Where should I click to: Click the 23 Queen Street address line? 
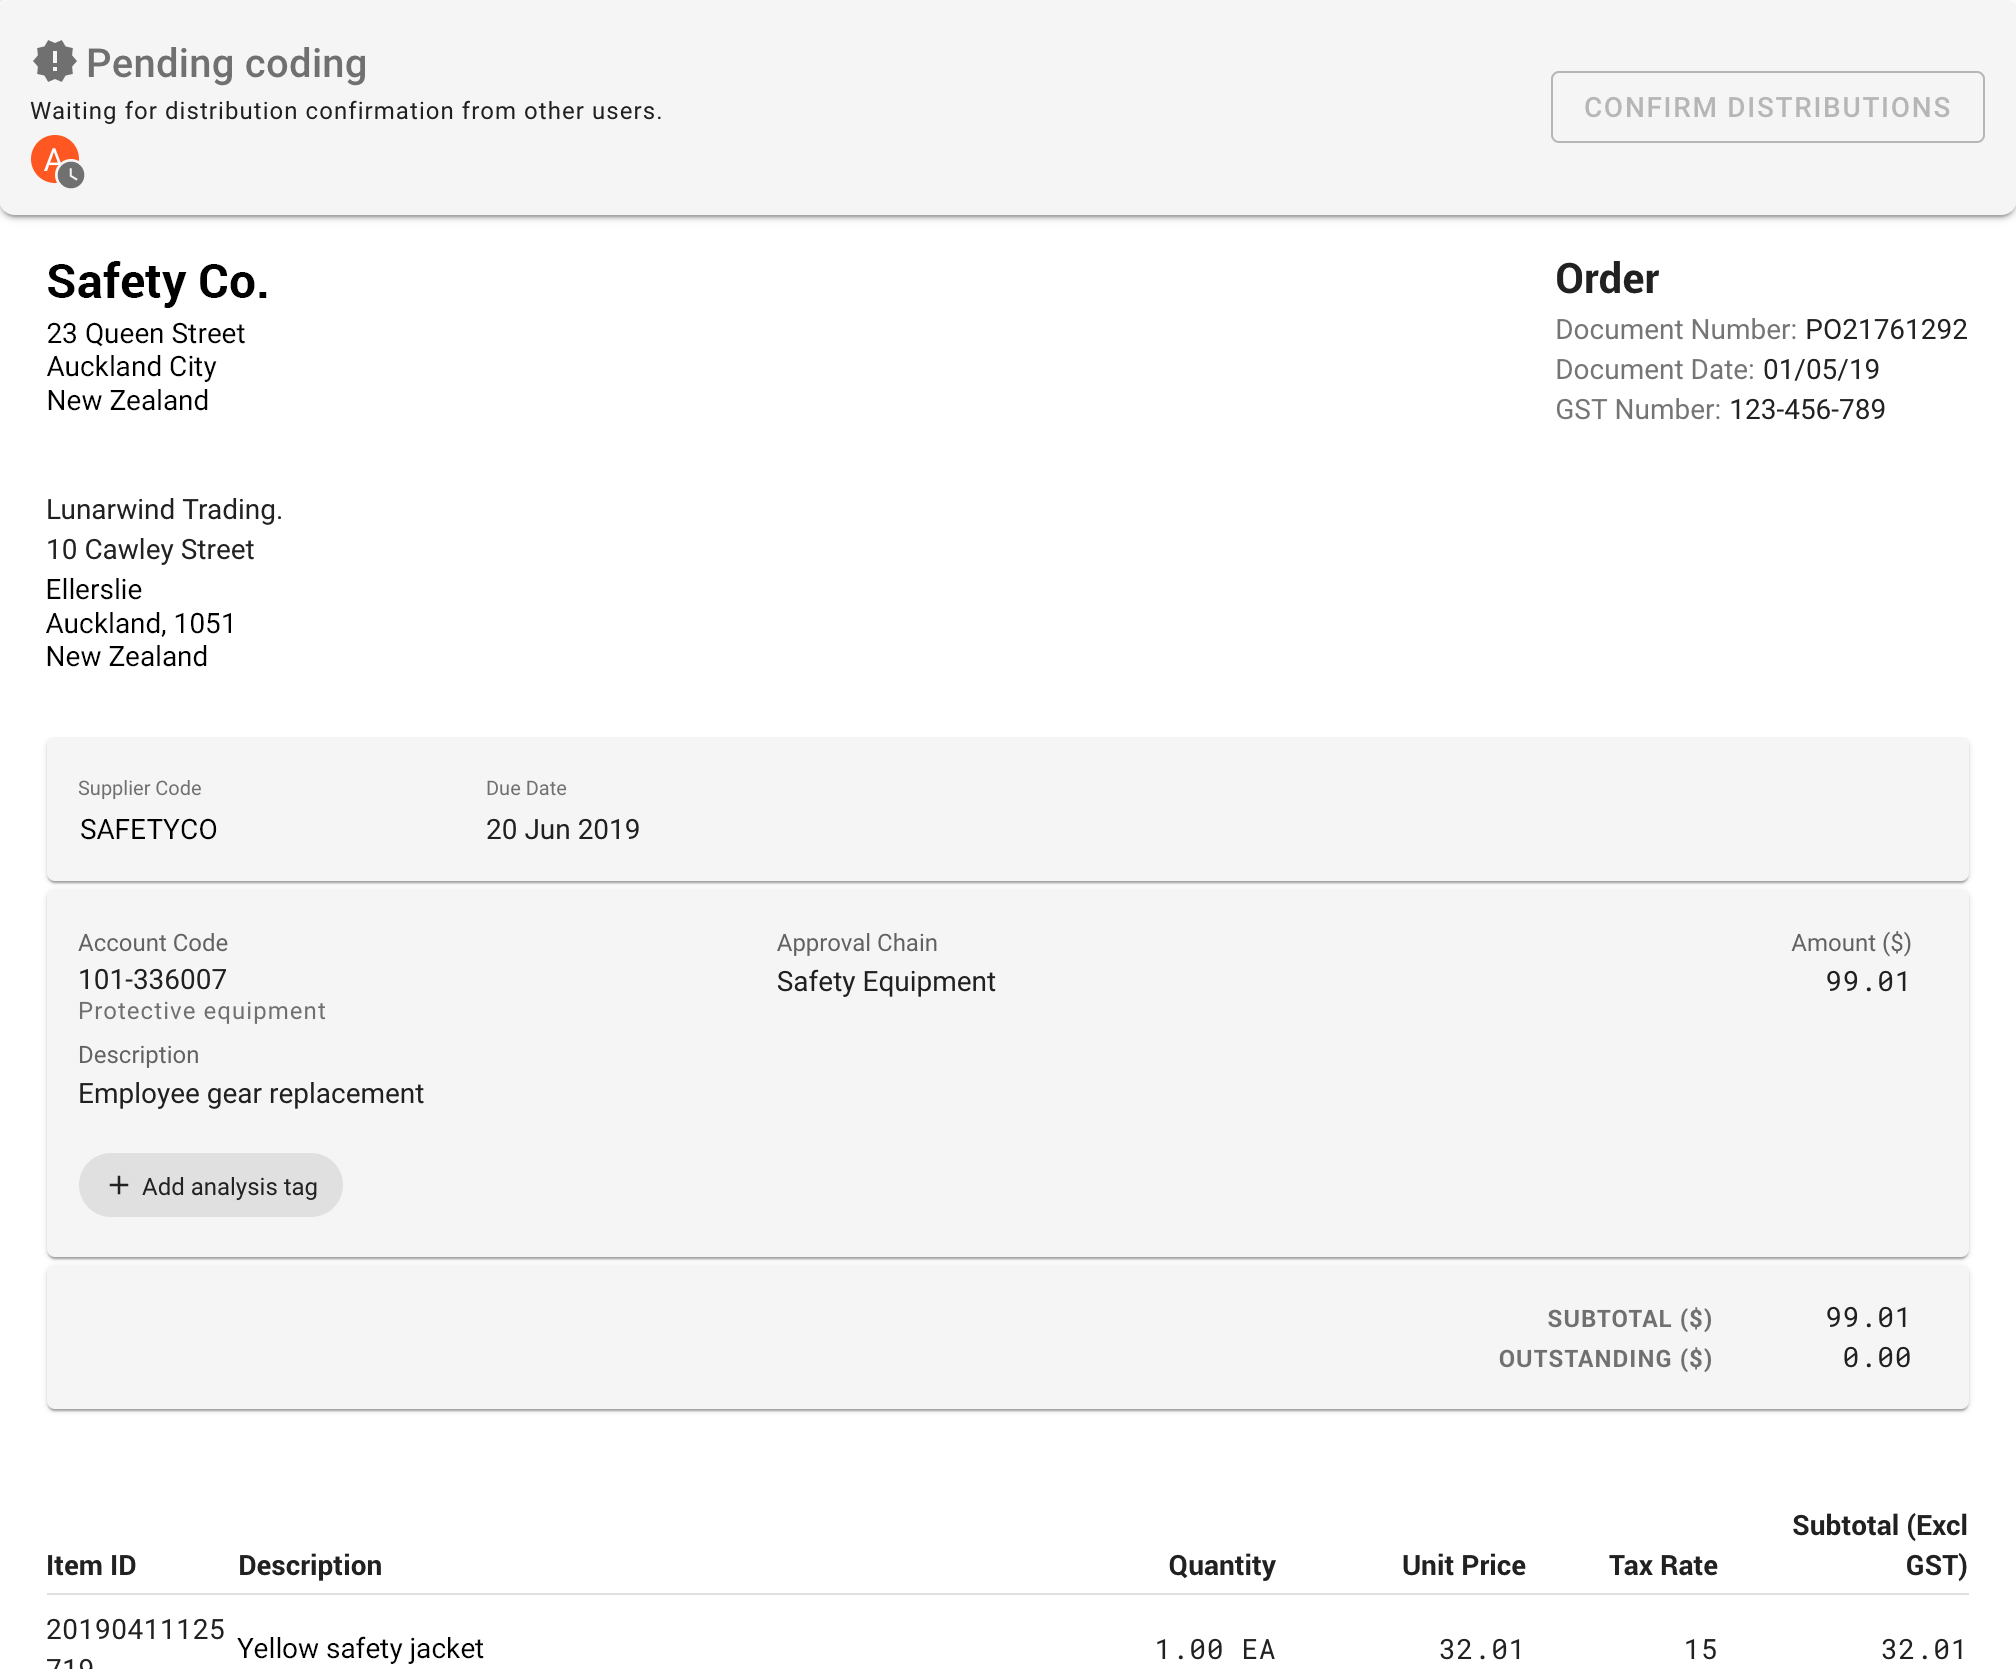click(146, 333)
